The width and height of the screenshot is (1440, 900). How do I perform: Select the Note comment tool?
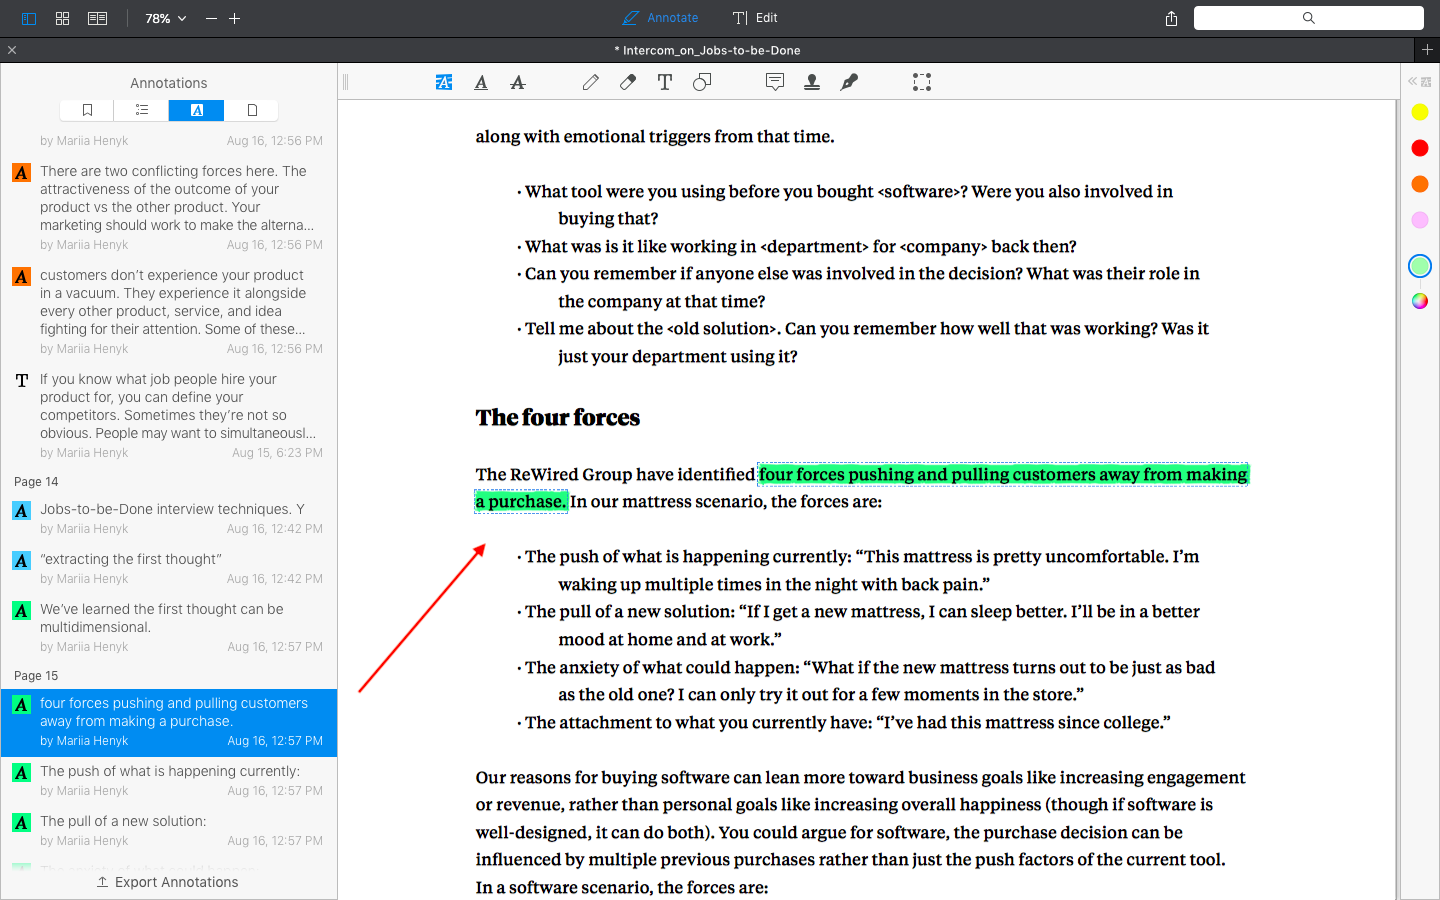(x=775, y=82)
